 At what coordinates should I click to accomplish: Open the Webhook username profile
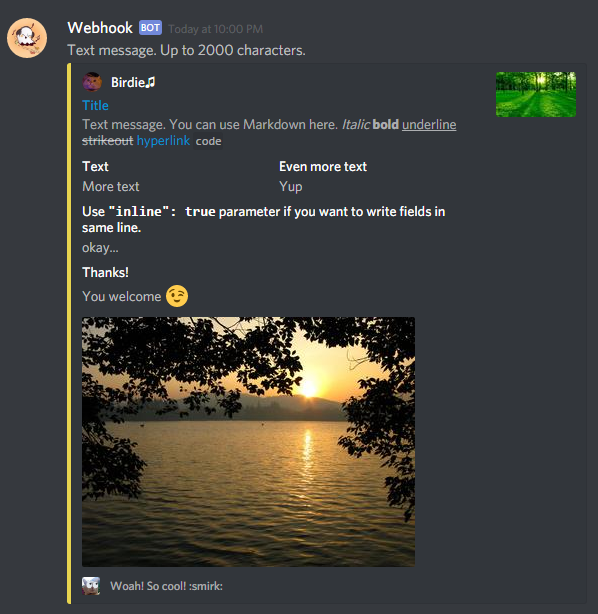pos(100,28)
